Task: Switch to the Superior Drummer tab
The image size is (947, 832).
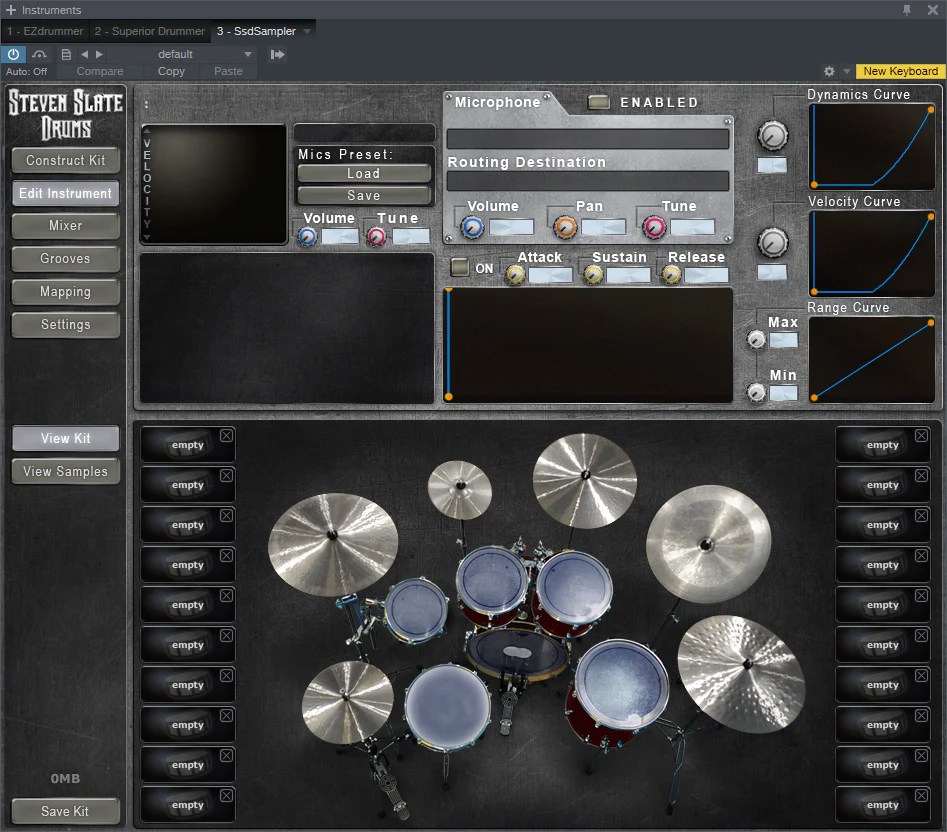Action: tap(150, 31)
